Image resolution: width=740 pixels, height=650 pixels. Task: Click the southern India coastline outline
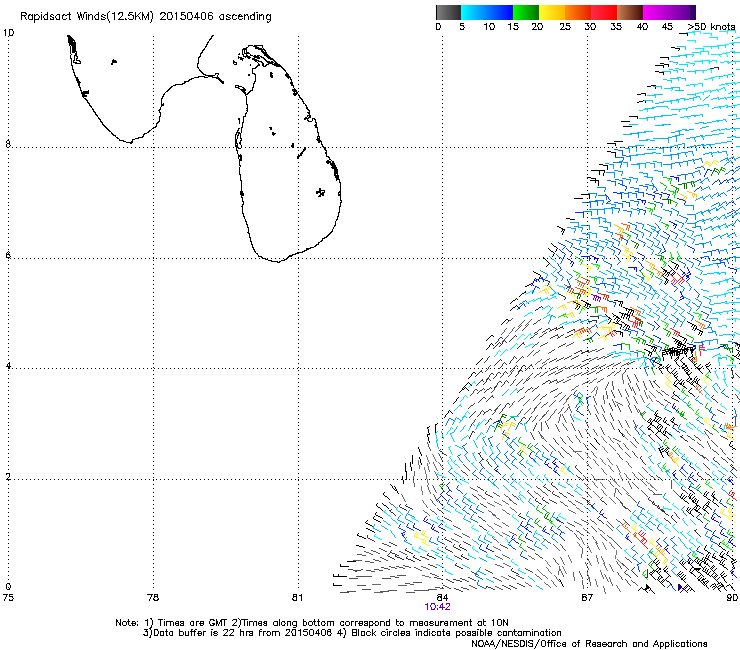pyautogui.click(x=145, y=89)
